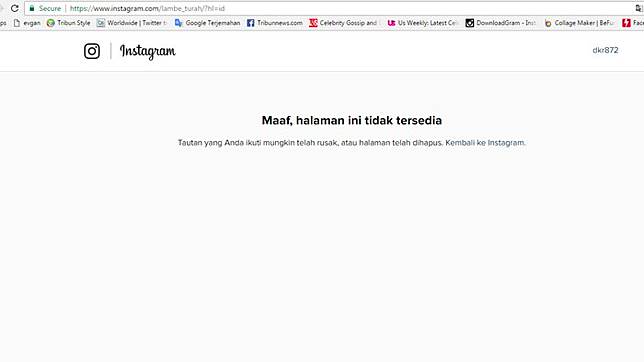Screen dimensions: 644x362
Task: Open the Tribun Style bookmark
Action: click(69, 23)
